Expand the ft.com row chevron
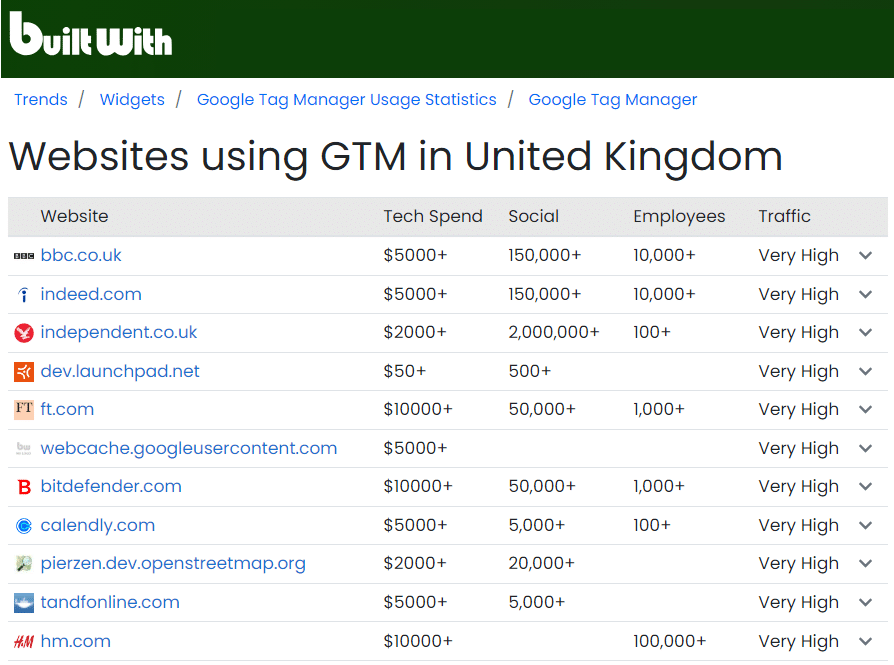Viewport: 894px width, 665px height. [x=865, y=409]
